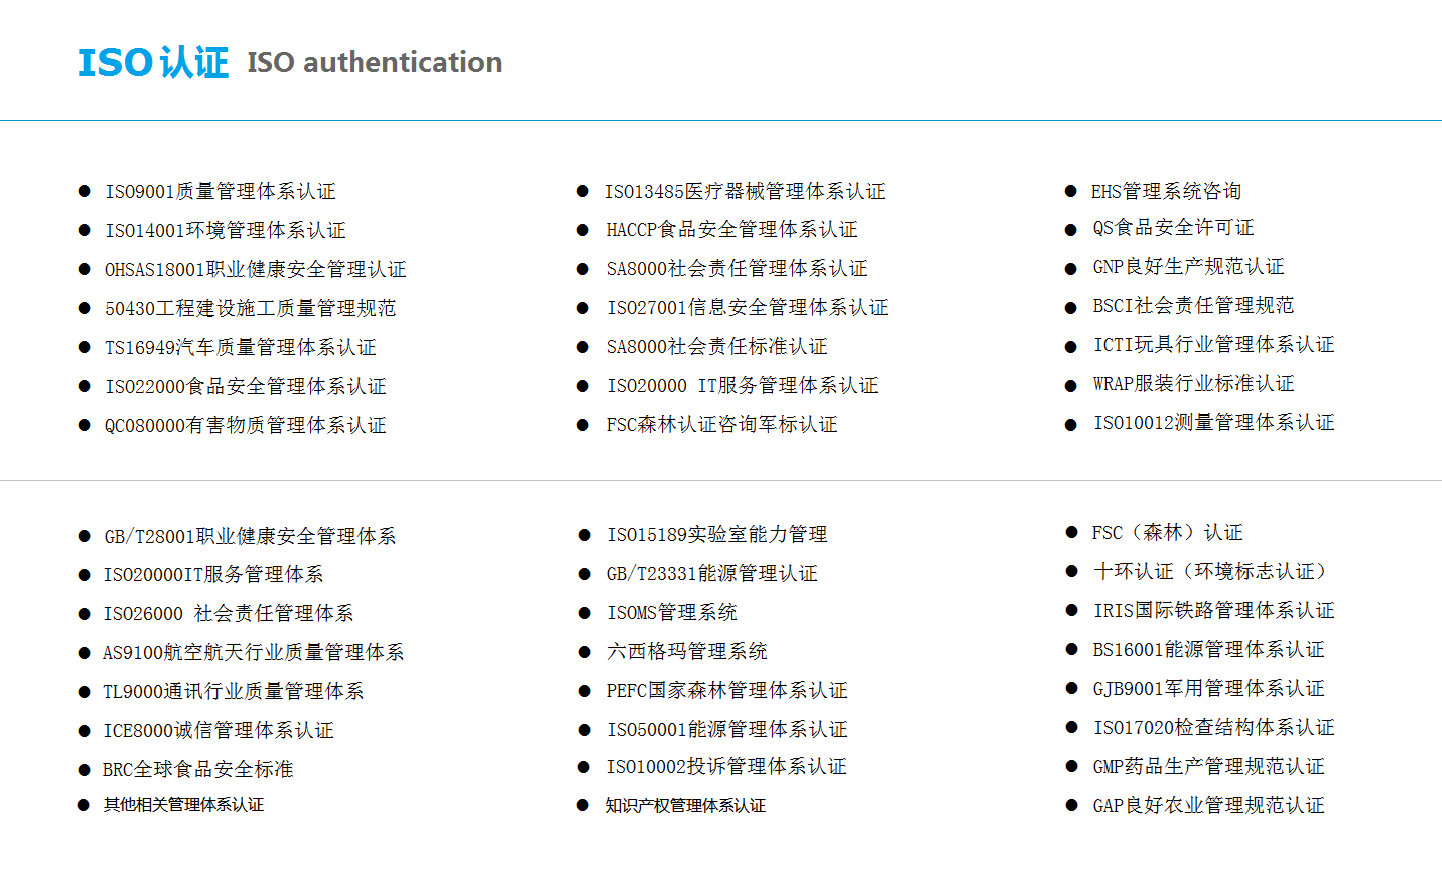The width and height of the screenshot is (1442, 886).
Task: Open ISOMS管理系统
Action: pos(672,612)
